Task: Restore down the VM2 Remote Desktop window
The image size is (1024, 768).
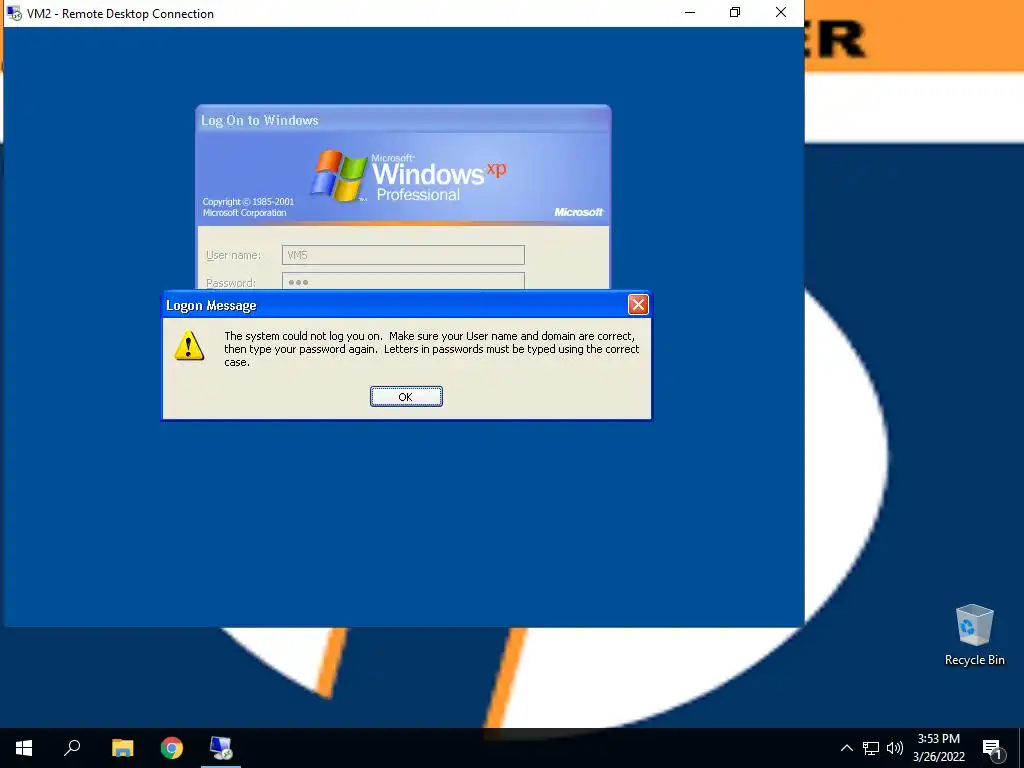Action: [x=735, y=12]
